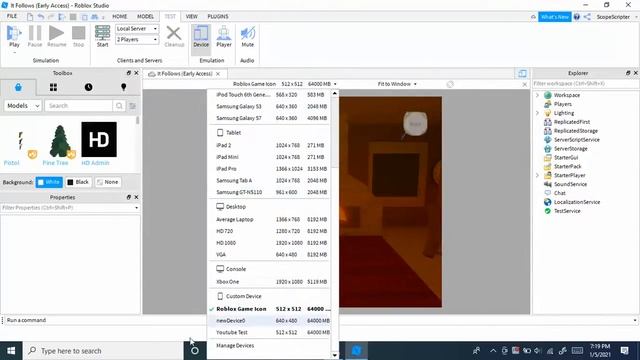Screen dimensions: 640x360
Task: Select iPad Pro from device list
Action: [270, 169]
